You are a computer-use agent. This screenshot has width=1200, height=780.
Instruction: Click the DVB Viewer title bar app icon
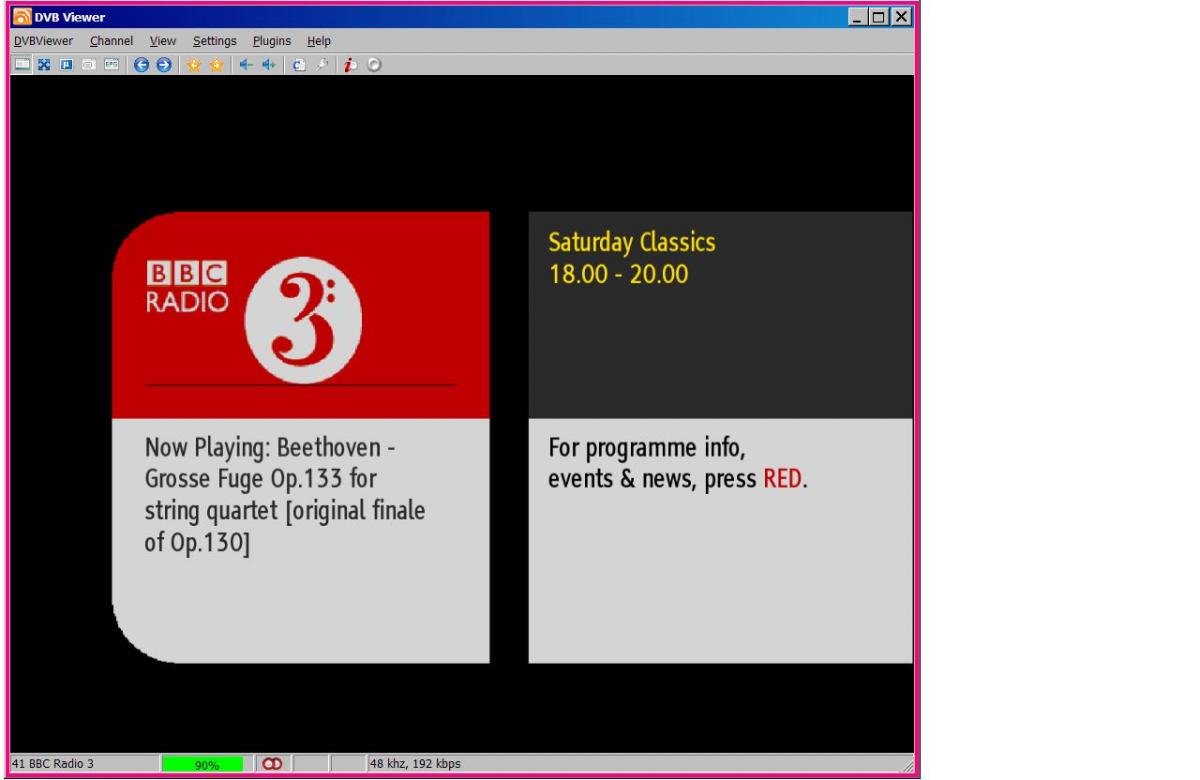(21, 17)
